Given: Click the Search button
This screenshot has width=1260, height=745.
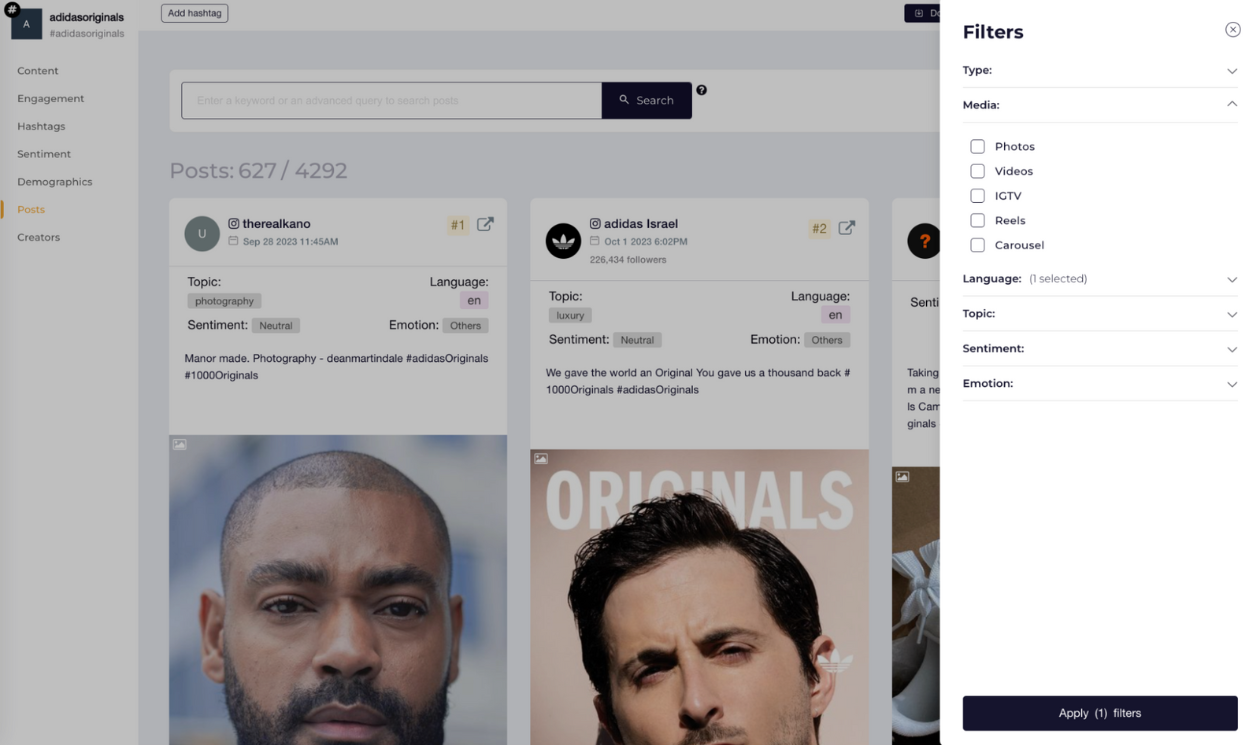Looking at the screenshot, I should pos(647,100).
